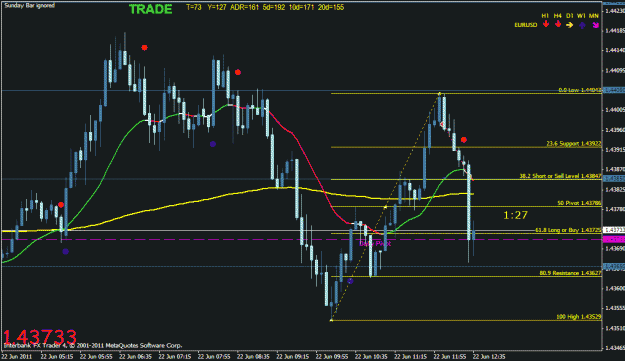
Task: Select the 22 Jun 05:55 time axis label
Action: click(96, 356)
